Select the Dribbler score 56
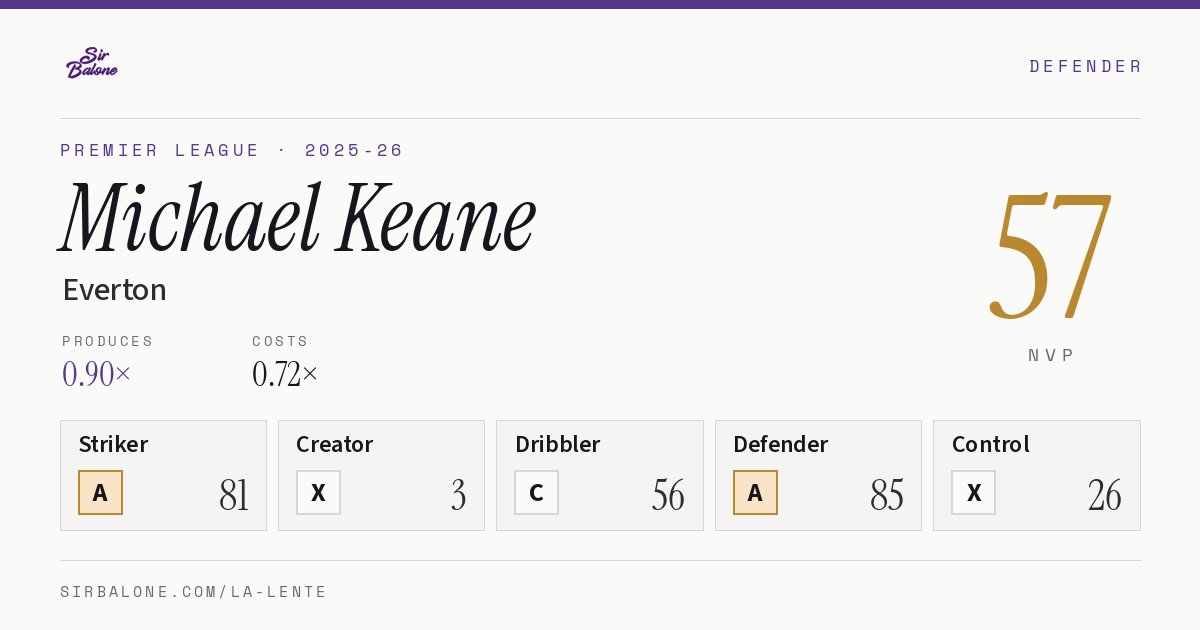The width and height of the screenshot is (1200, 630). (x=668, y=494)
